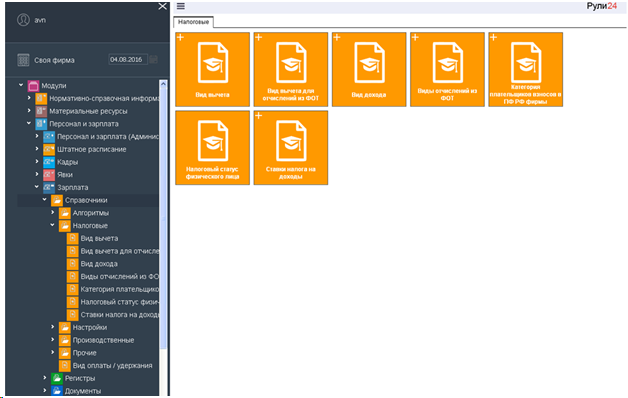
Task: Collapse the Налоговые folder
Action: pyautogui.click(x=52, y=225)
